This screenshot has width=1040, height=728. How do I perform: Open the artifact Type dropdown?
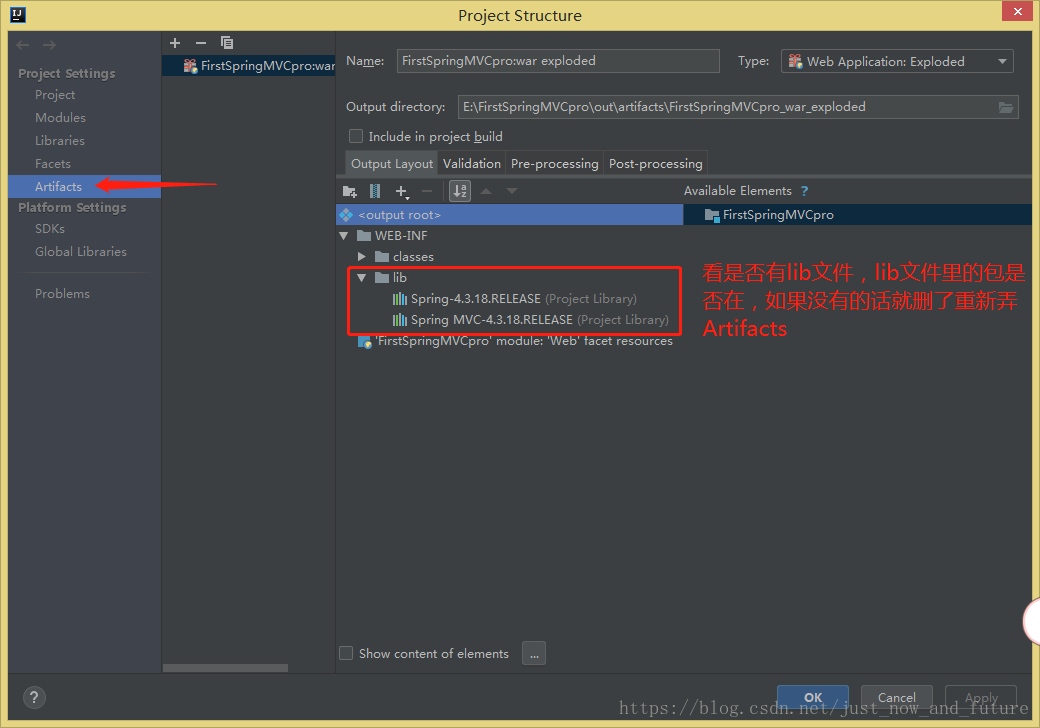coord(897,62)
